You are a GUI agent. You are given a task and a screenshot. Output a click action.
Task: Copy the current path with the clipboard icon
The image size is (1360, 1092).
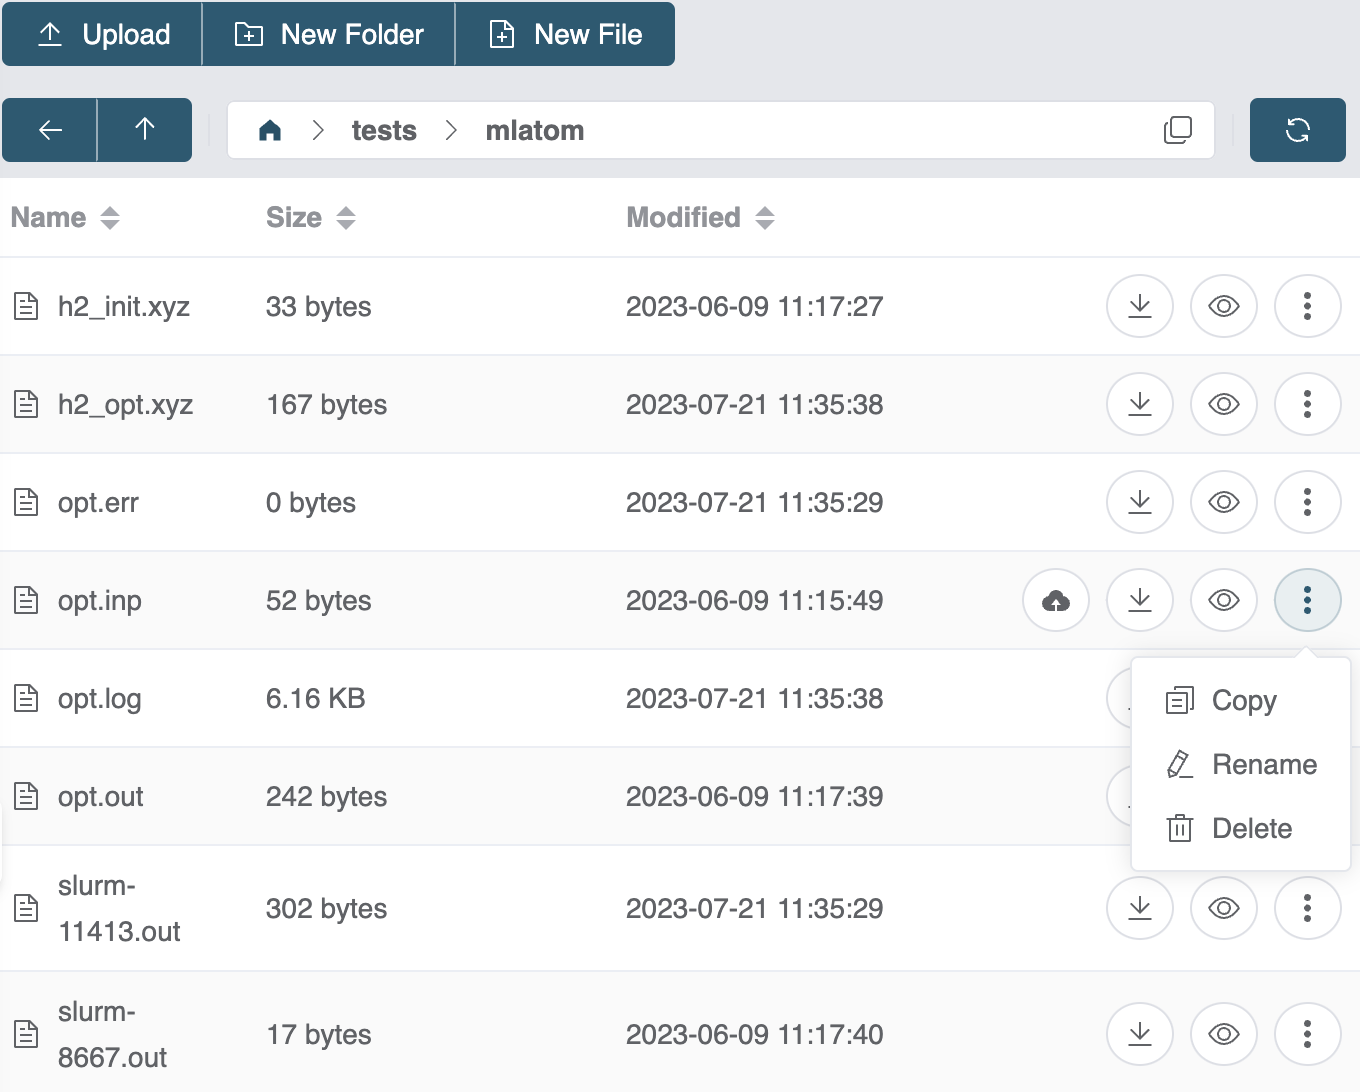pyautogui.click(x=1178, y=130)
